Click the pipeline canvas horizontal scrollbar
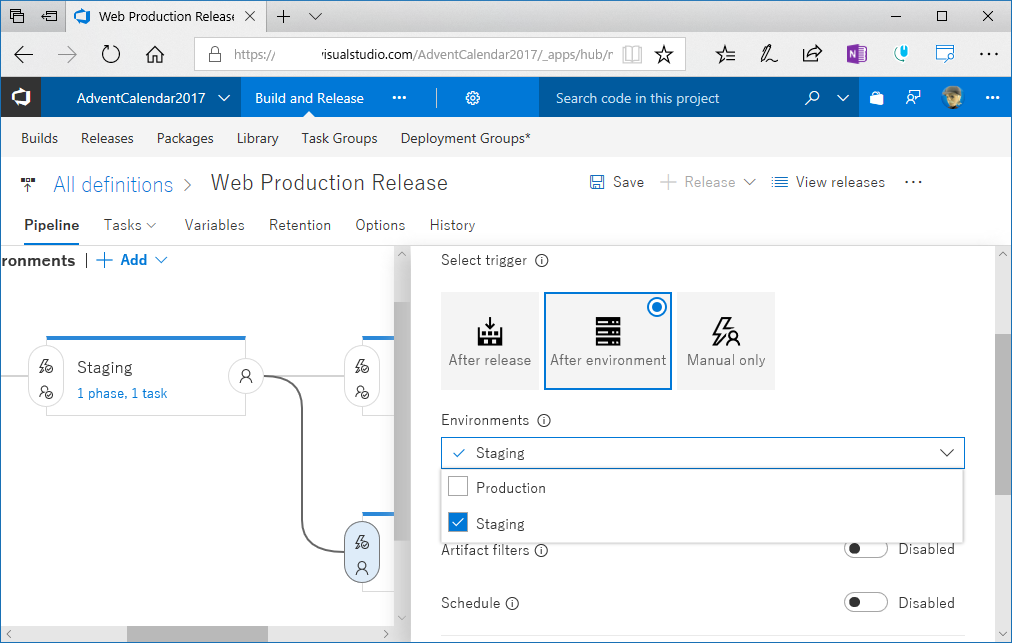 point(197,634)
